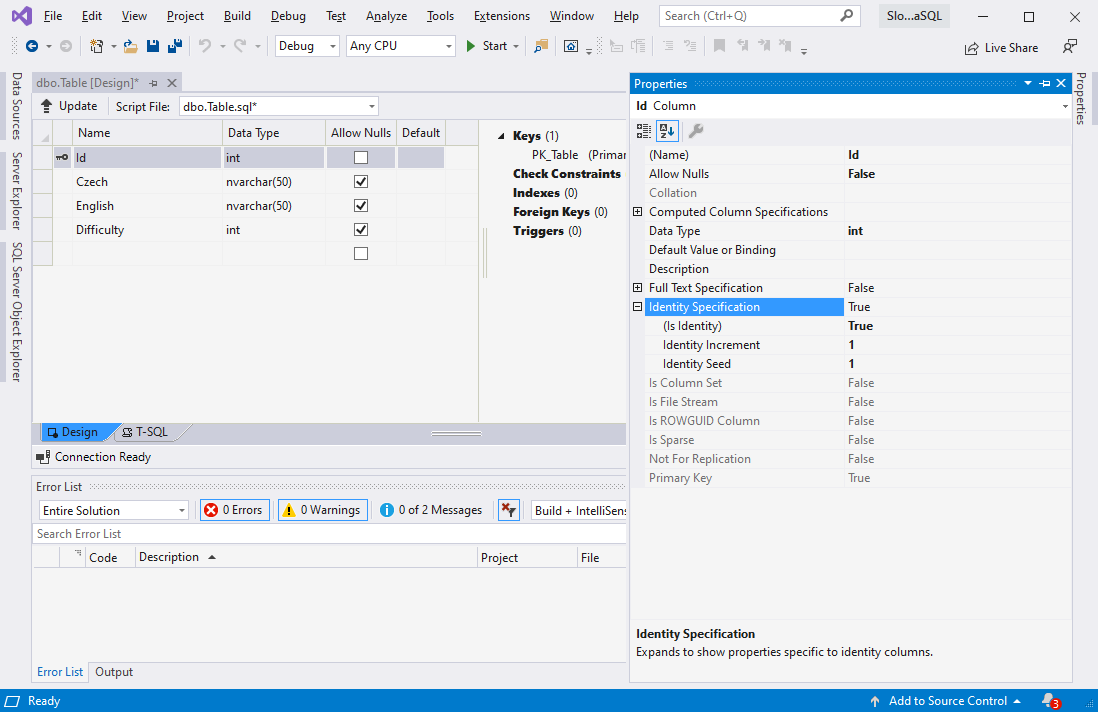Toggle the 0 Warnings filter button
This screenshot has width=1098, height=712.
(x=323, y=510)
